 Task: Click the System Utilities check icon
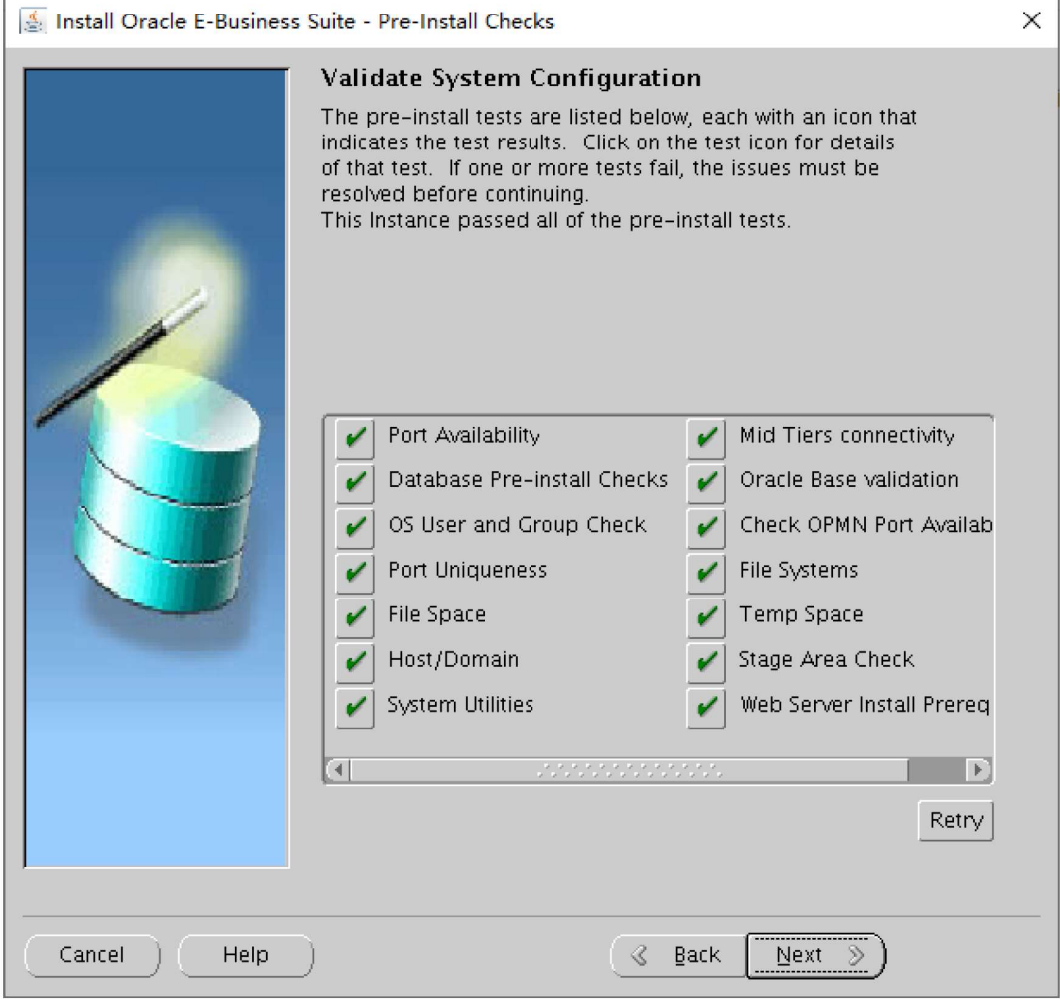pos(355,708)
